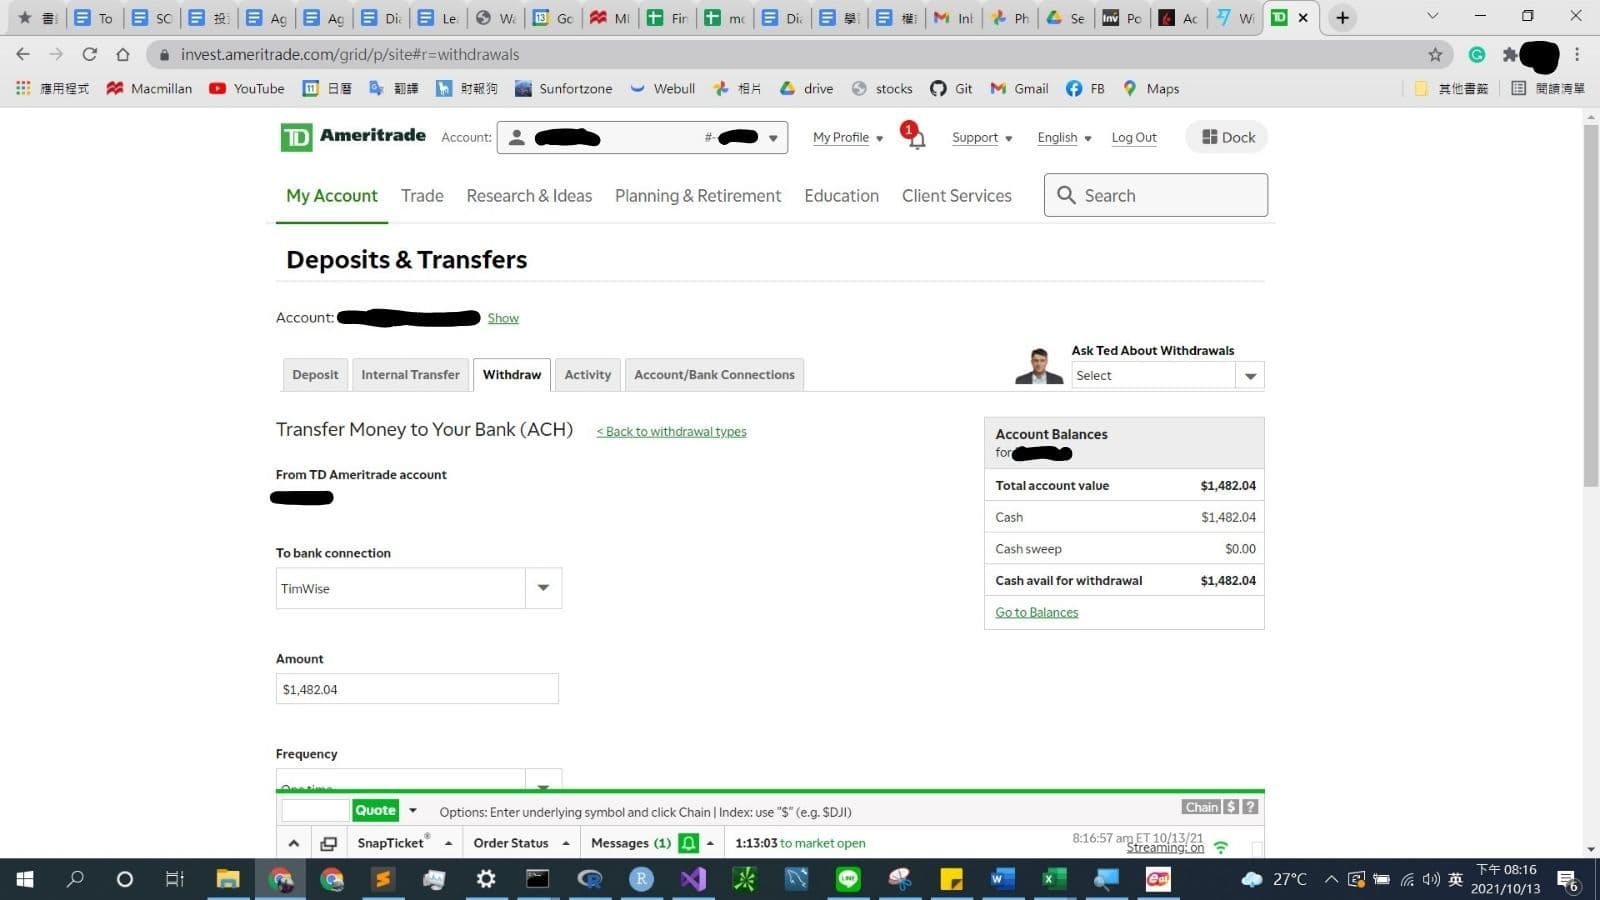Open LINE from the Windows taskbar
This screenshot has width=1600, height=900.
pos(848,879)
